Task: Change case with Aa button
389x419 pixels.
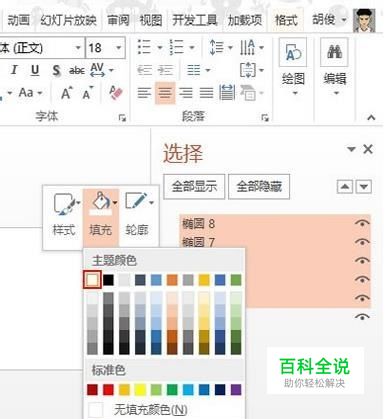Action: pos(31,93)
